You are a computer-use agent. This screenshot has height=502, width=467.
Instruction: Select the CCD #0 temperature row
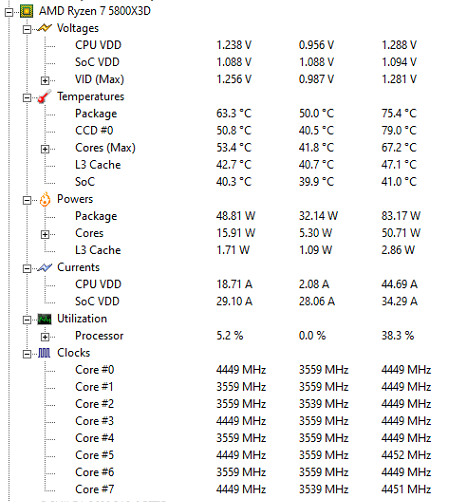pos(94,130)
